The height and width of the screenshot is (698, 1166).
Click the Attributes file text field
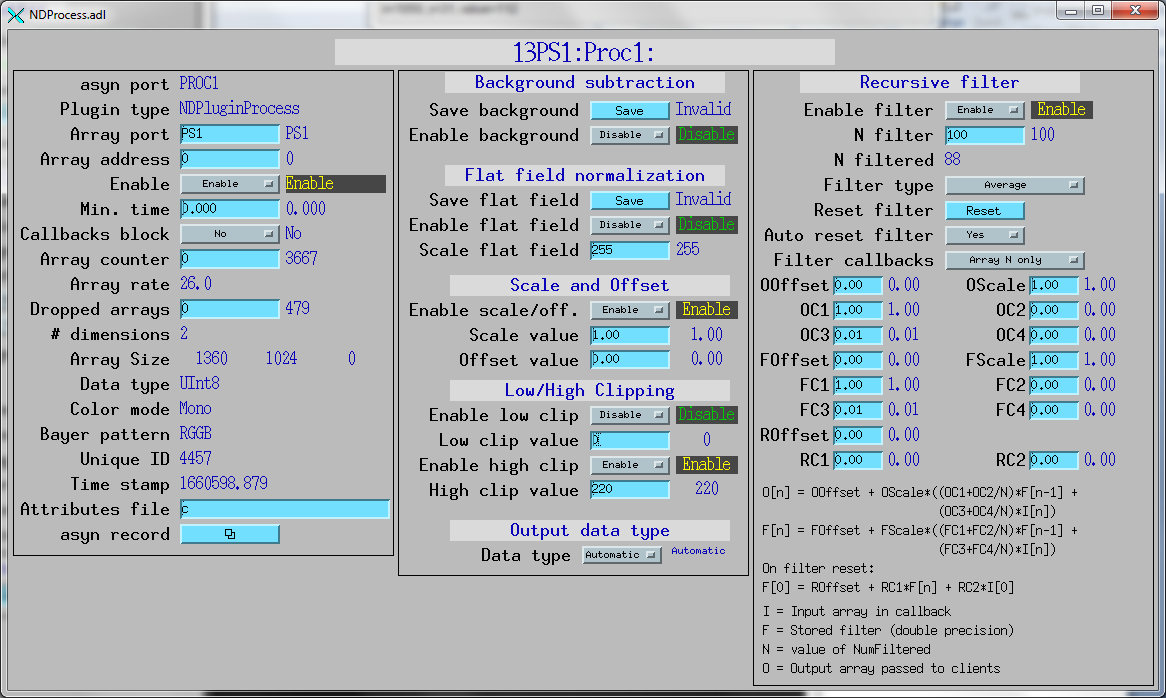[284, 510]
